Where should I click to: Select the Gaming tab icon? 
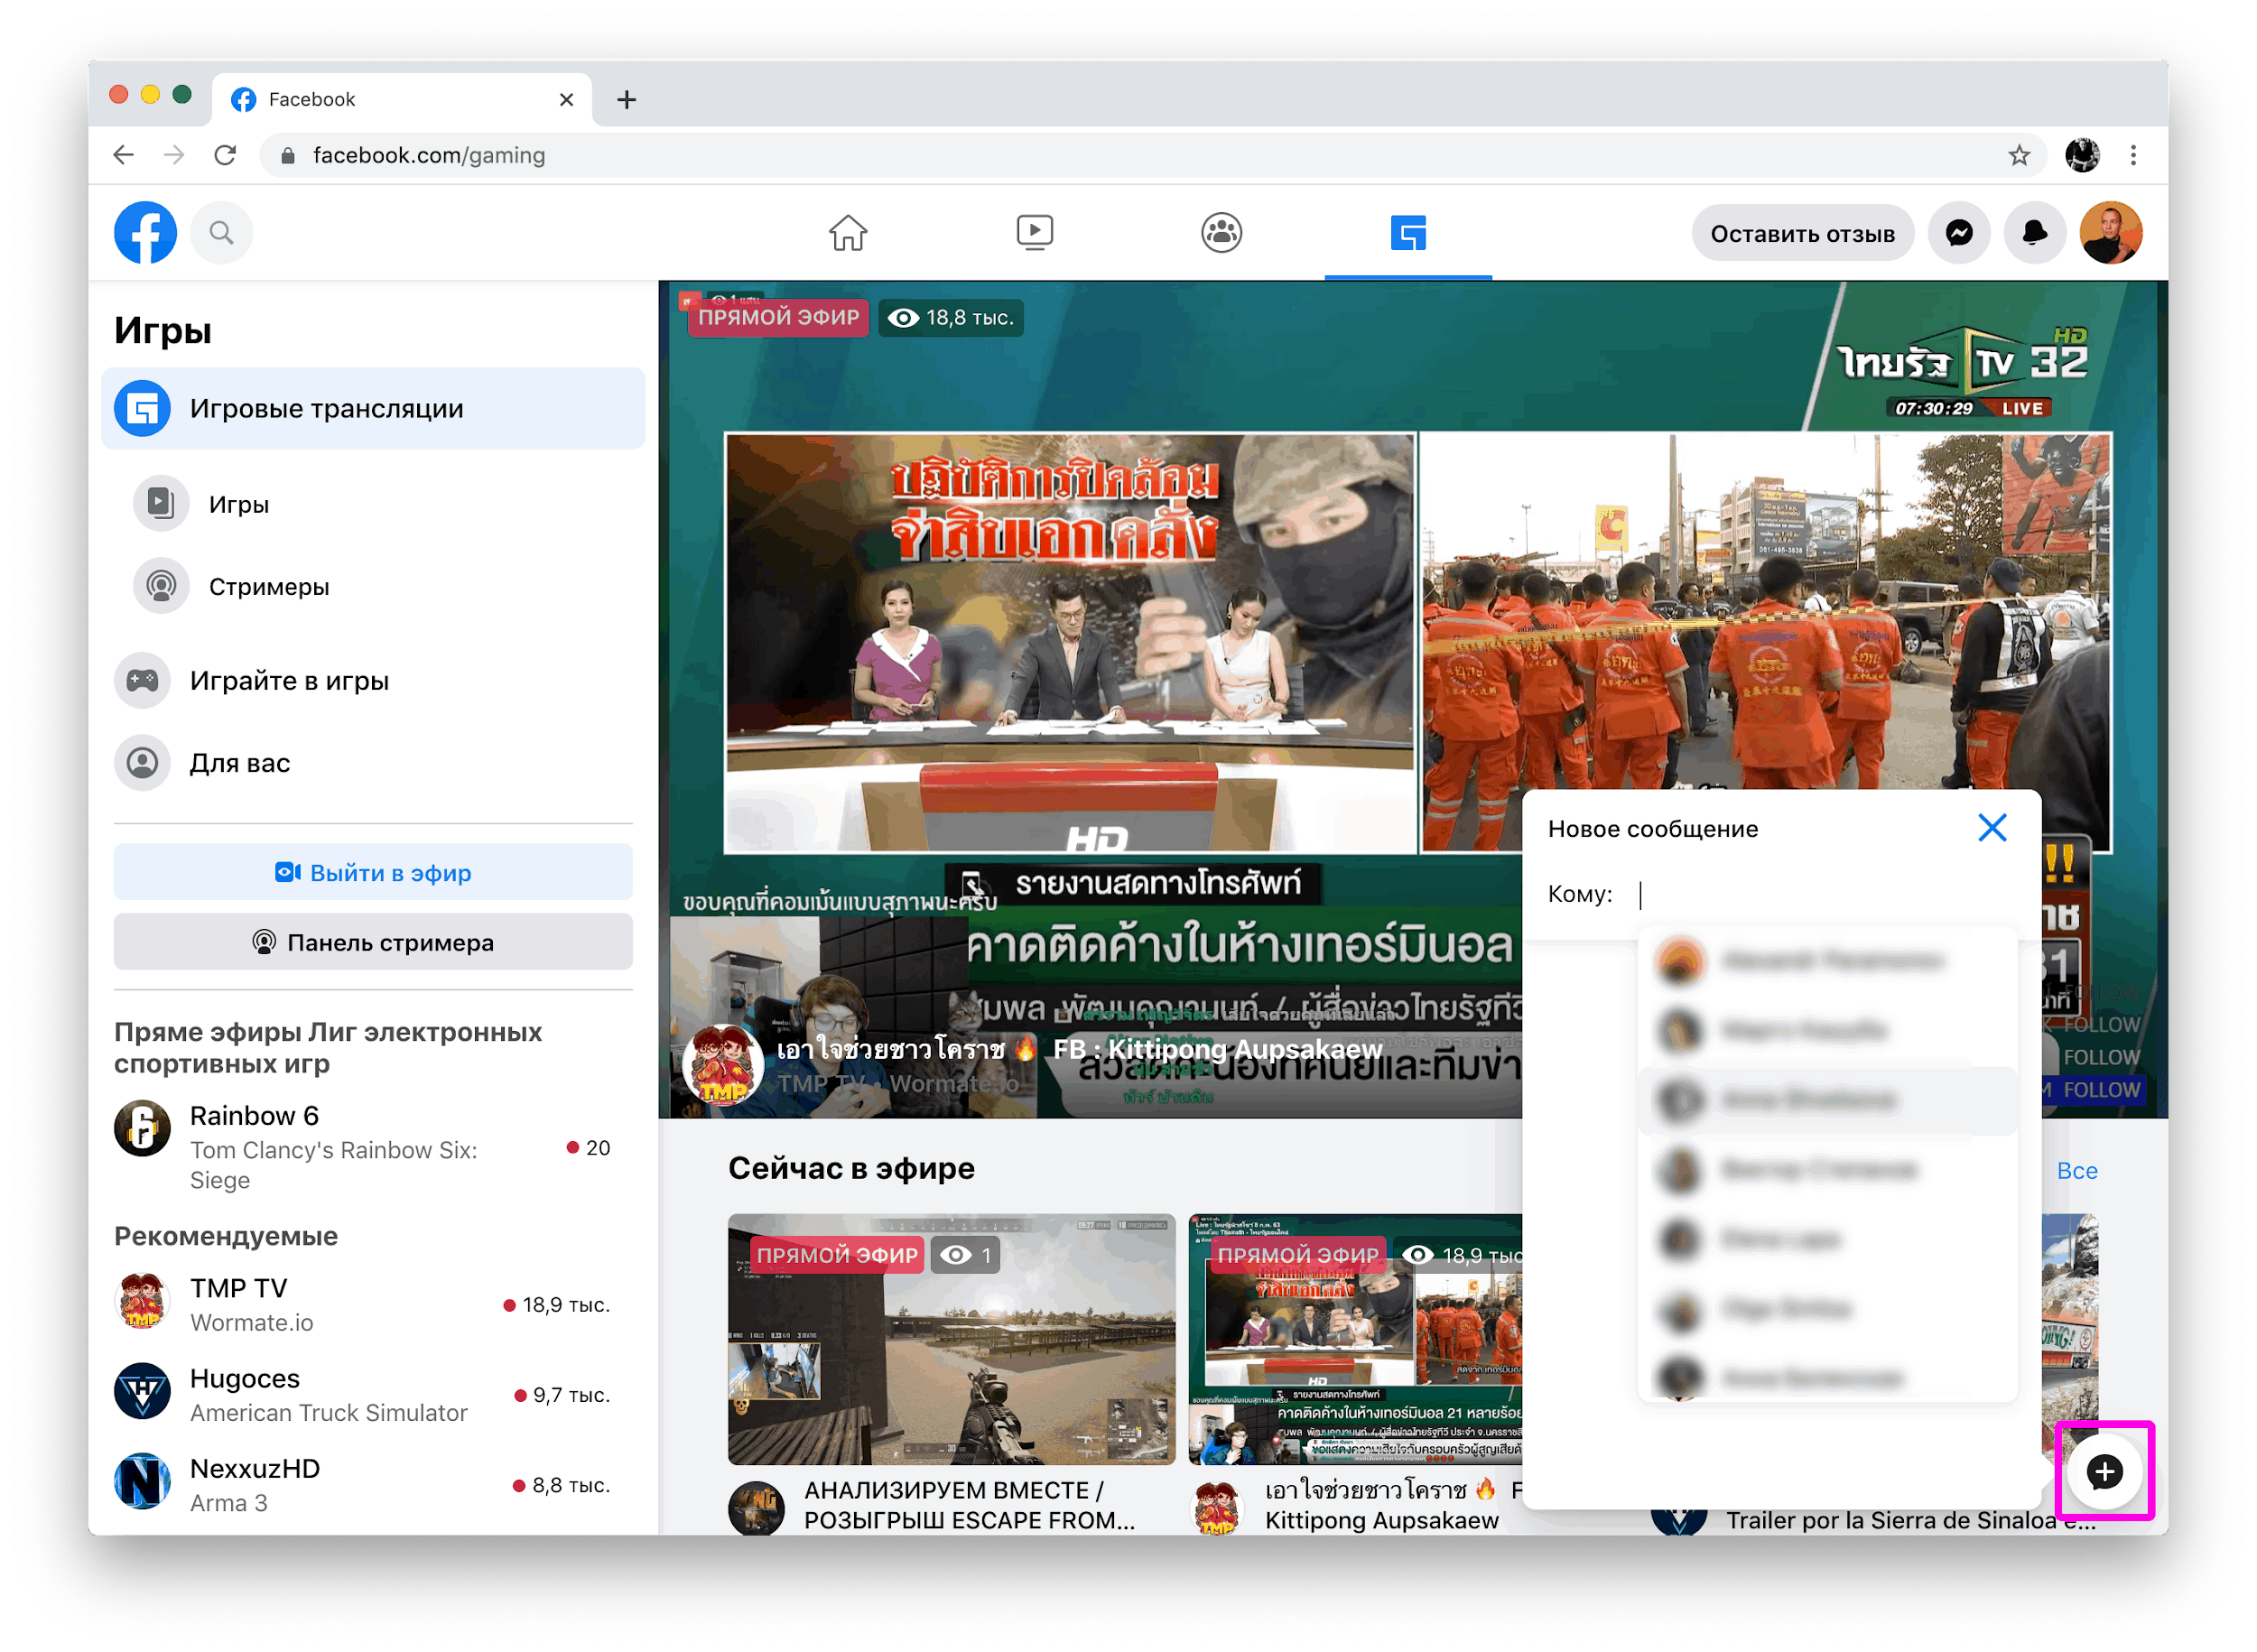click(1408, 233)
